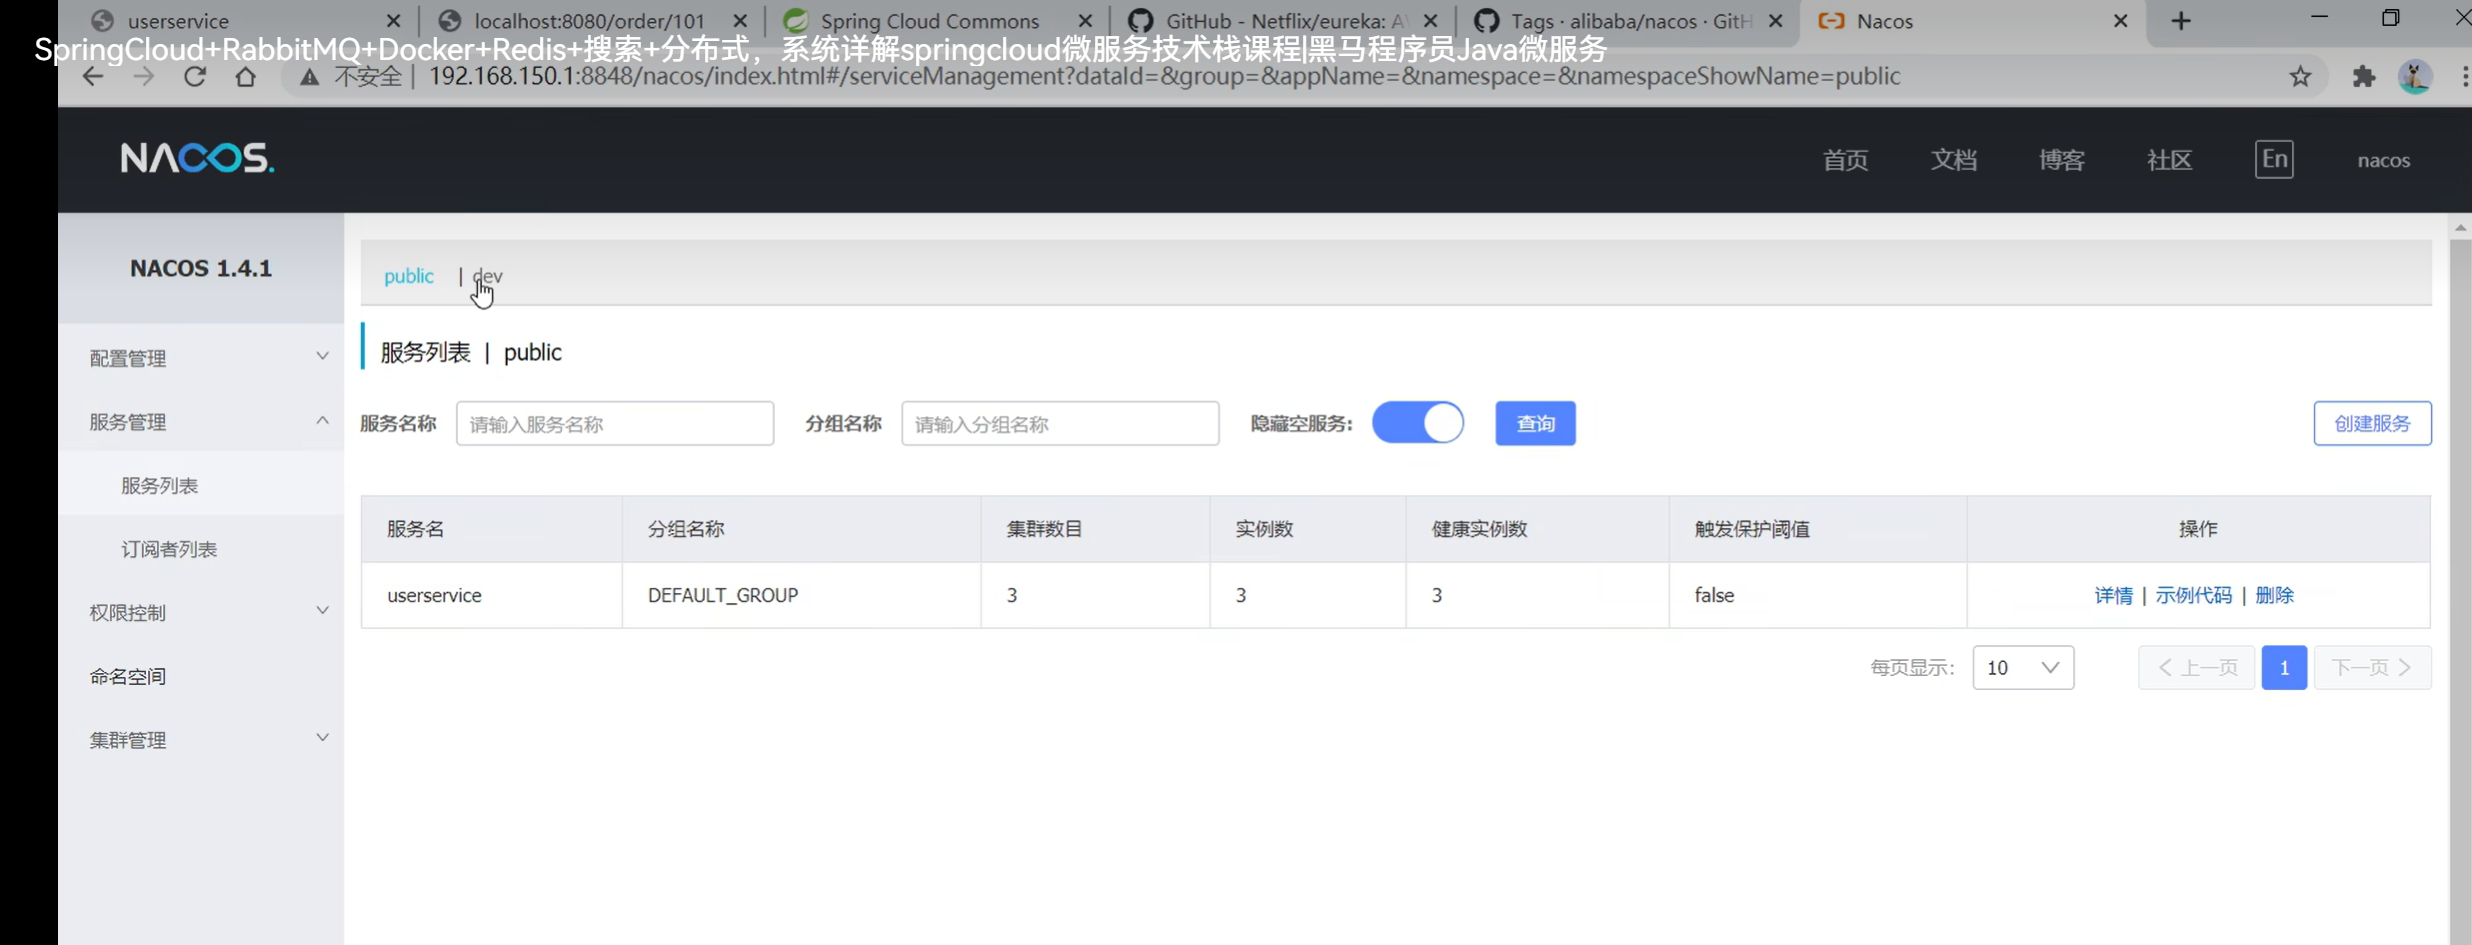Expand the 配置管理 sidebar menu
The height and width of the screenshot is (945, 2472).
click(x=201, y=358)
